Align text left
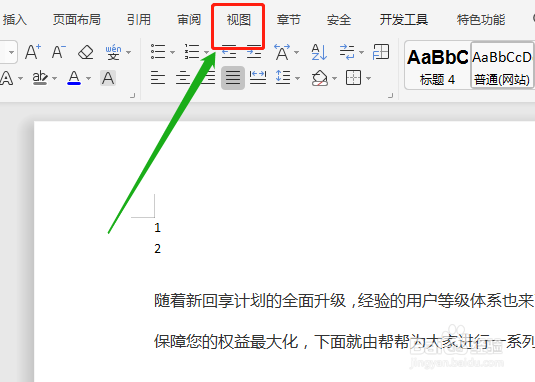 point(158,78)
